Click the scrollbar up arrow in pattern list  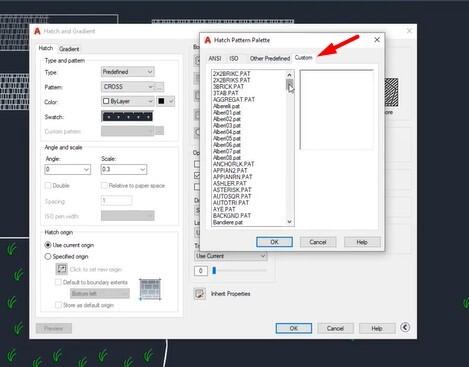(x=289, y=75)
